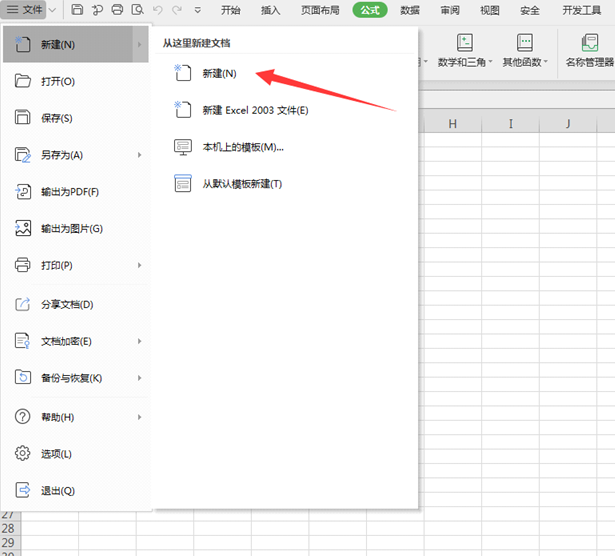Expand the 数学和三角 dropdown arrow

click(490, 62)
